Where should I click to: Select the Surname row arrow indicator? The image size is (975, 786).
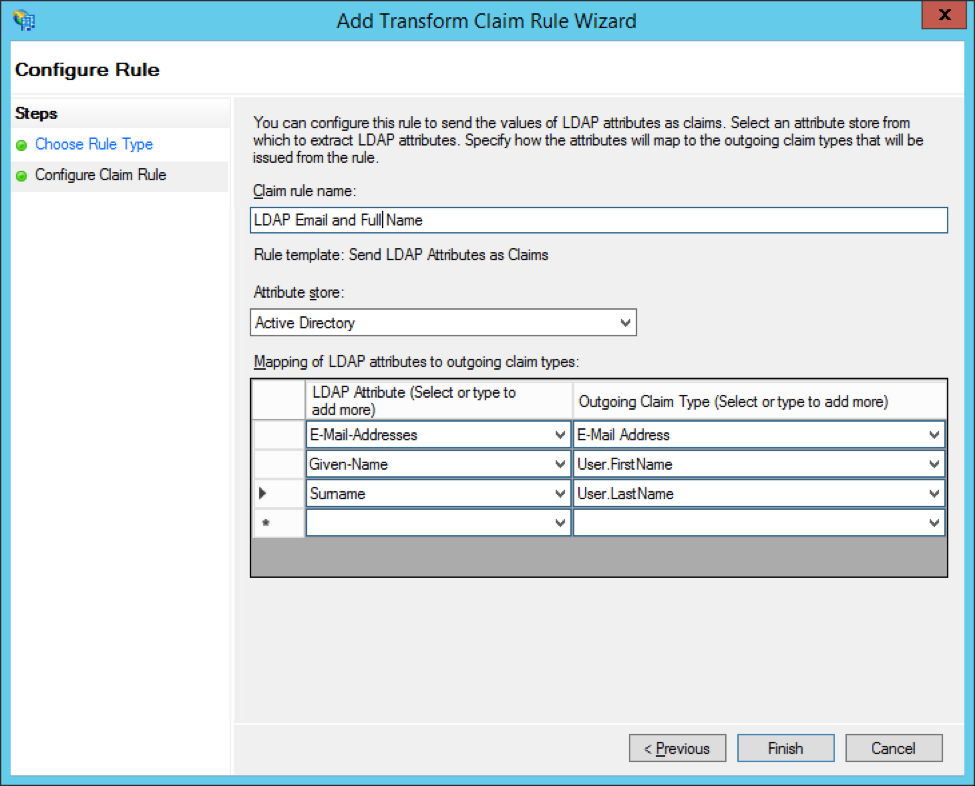click(x=264, y=493)
